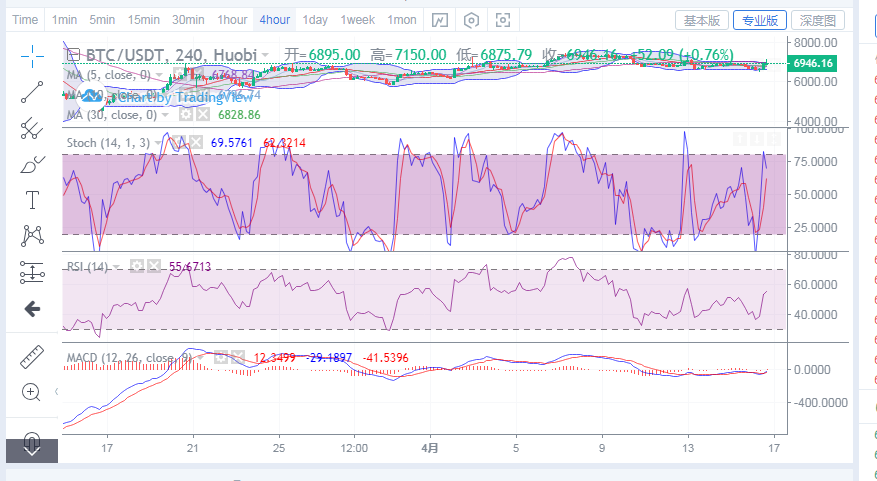The image size is (877, 481).
Task: Switch to the 1day timeframe
Action: [314, 20]
